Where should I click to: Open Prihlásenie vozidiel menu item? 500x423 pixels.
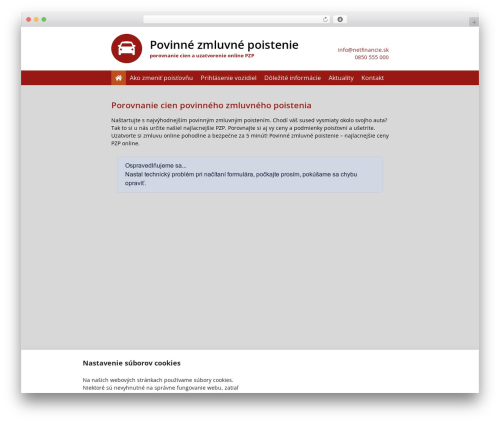pyautogui.click(x=228, y=78)
